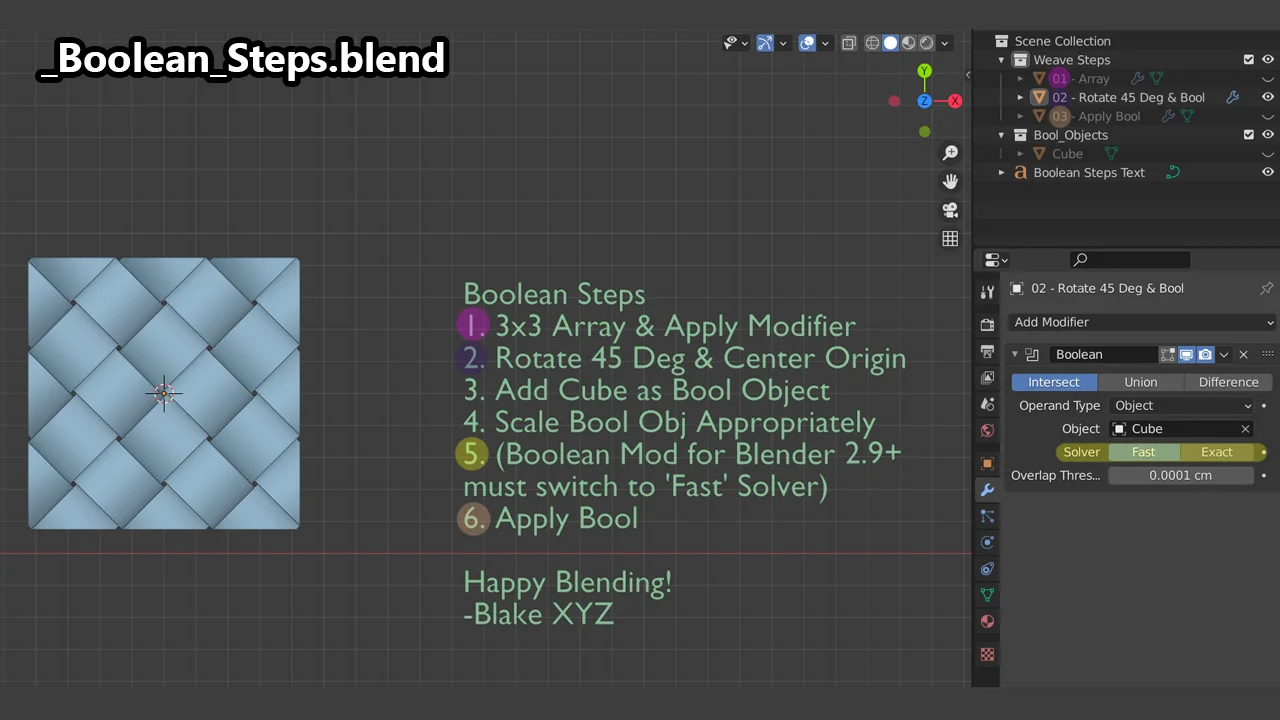Collapse the Bool_Objects collection

tap(1001, 134)
